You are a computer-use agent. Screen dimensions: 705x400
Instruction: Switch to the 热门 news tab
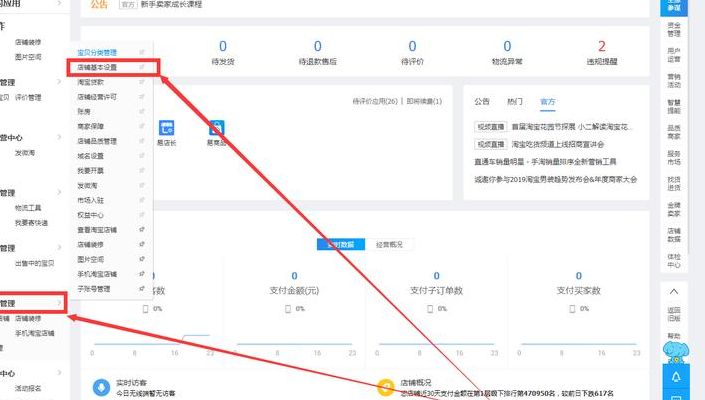pyautogui.click(x=515, y=102)
